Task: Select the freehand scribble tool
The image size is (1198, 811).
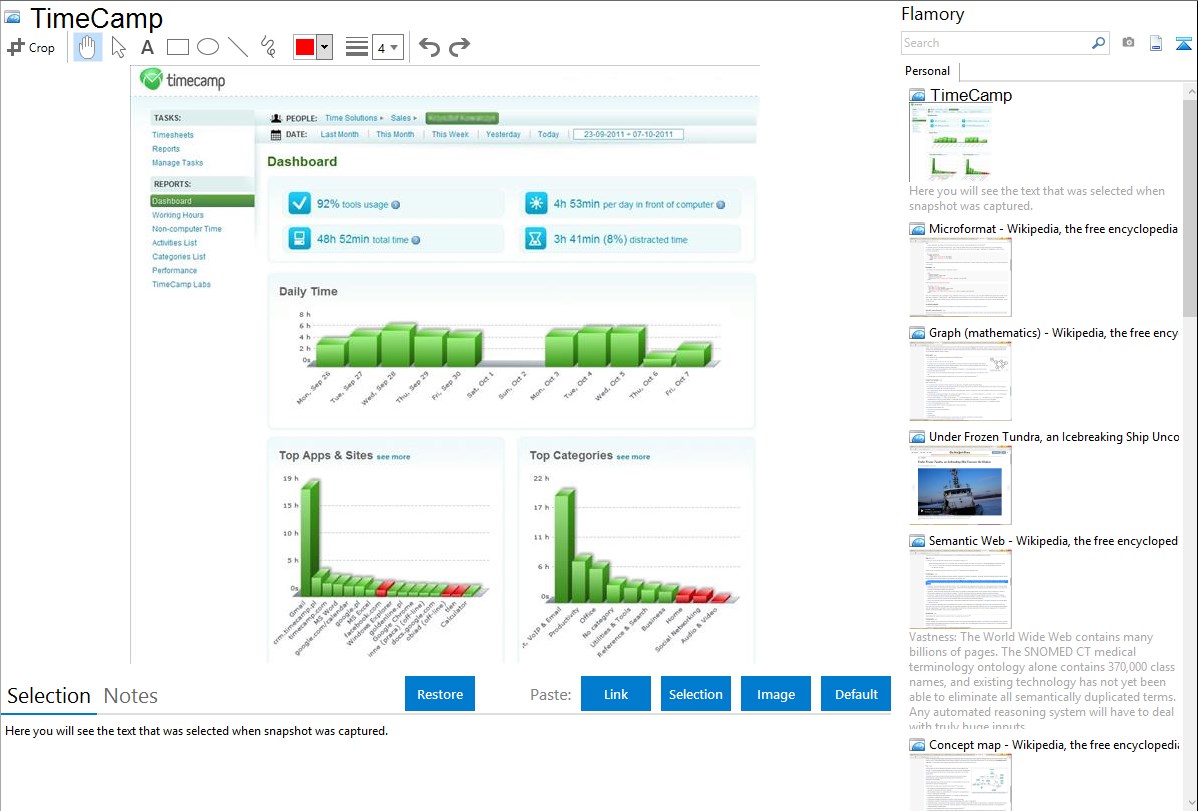Action: click(x=268, y=47)
